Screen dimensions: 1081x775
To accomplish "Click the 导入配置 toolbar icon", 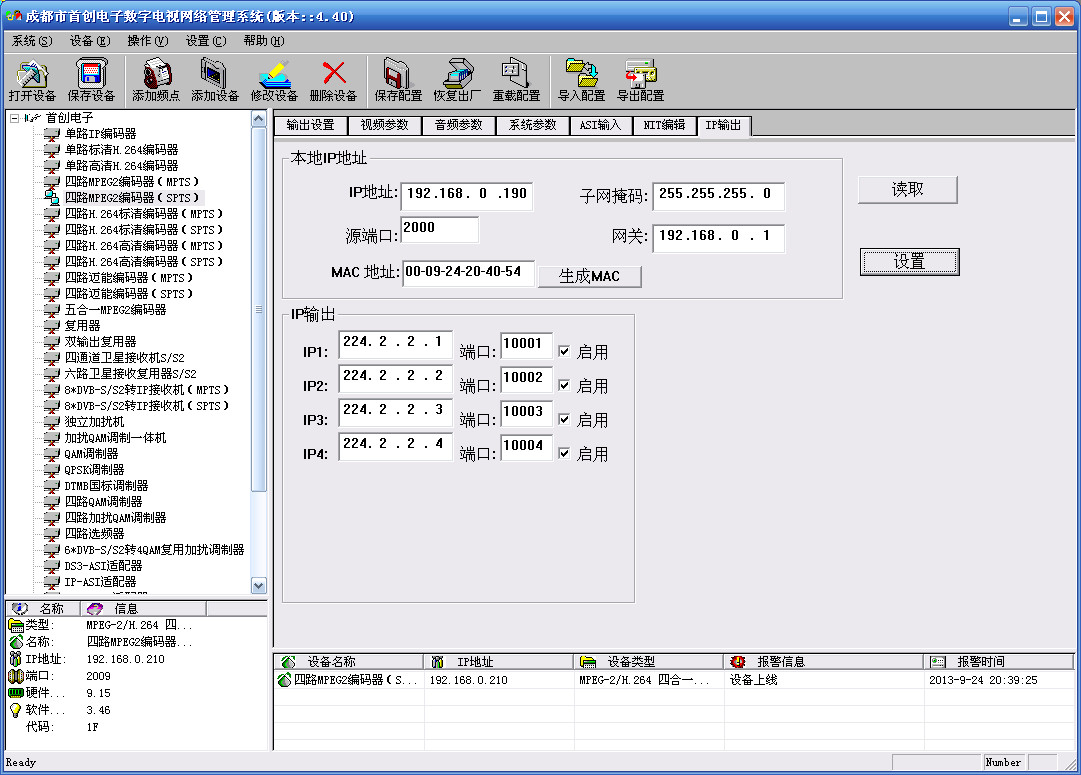I will (581, 73).
